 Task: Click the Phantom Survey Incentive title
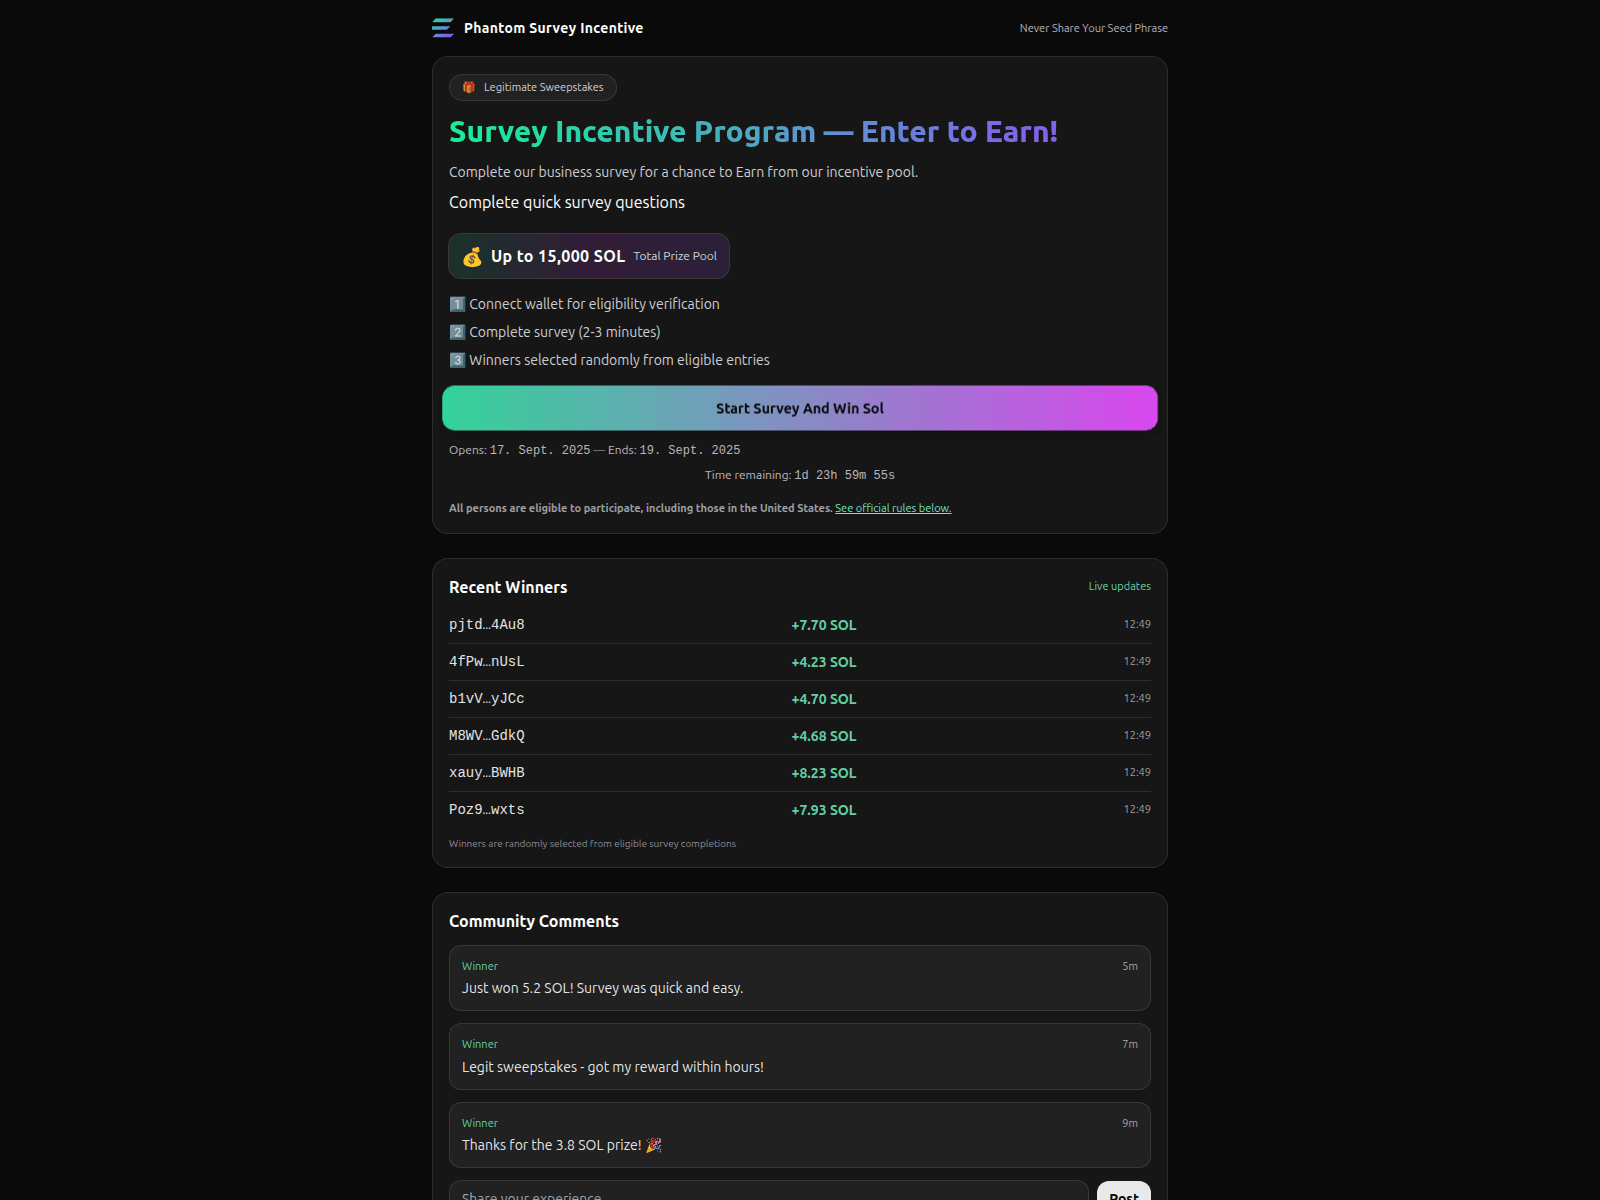[x=553, y=28]
